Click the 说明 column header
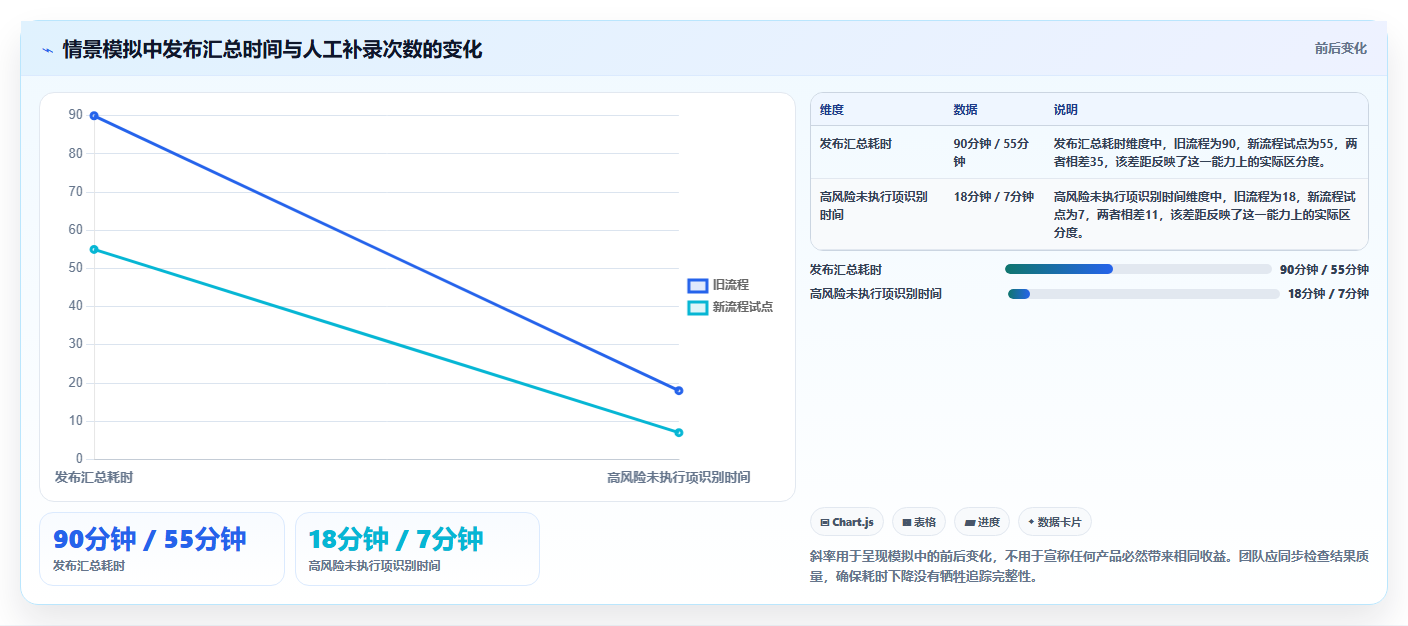 (1066, 110)
